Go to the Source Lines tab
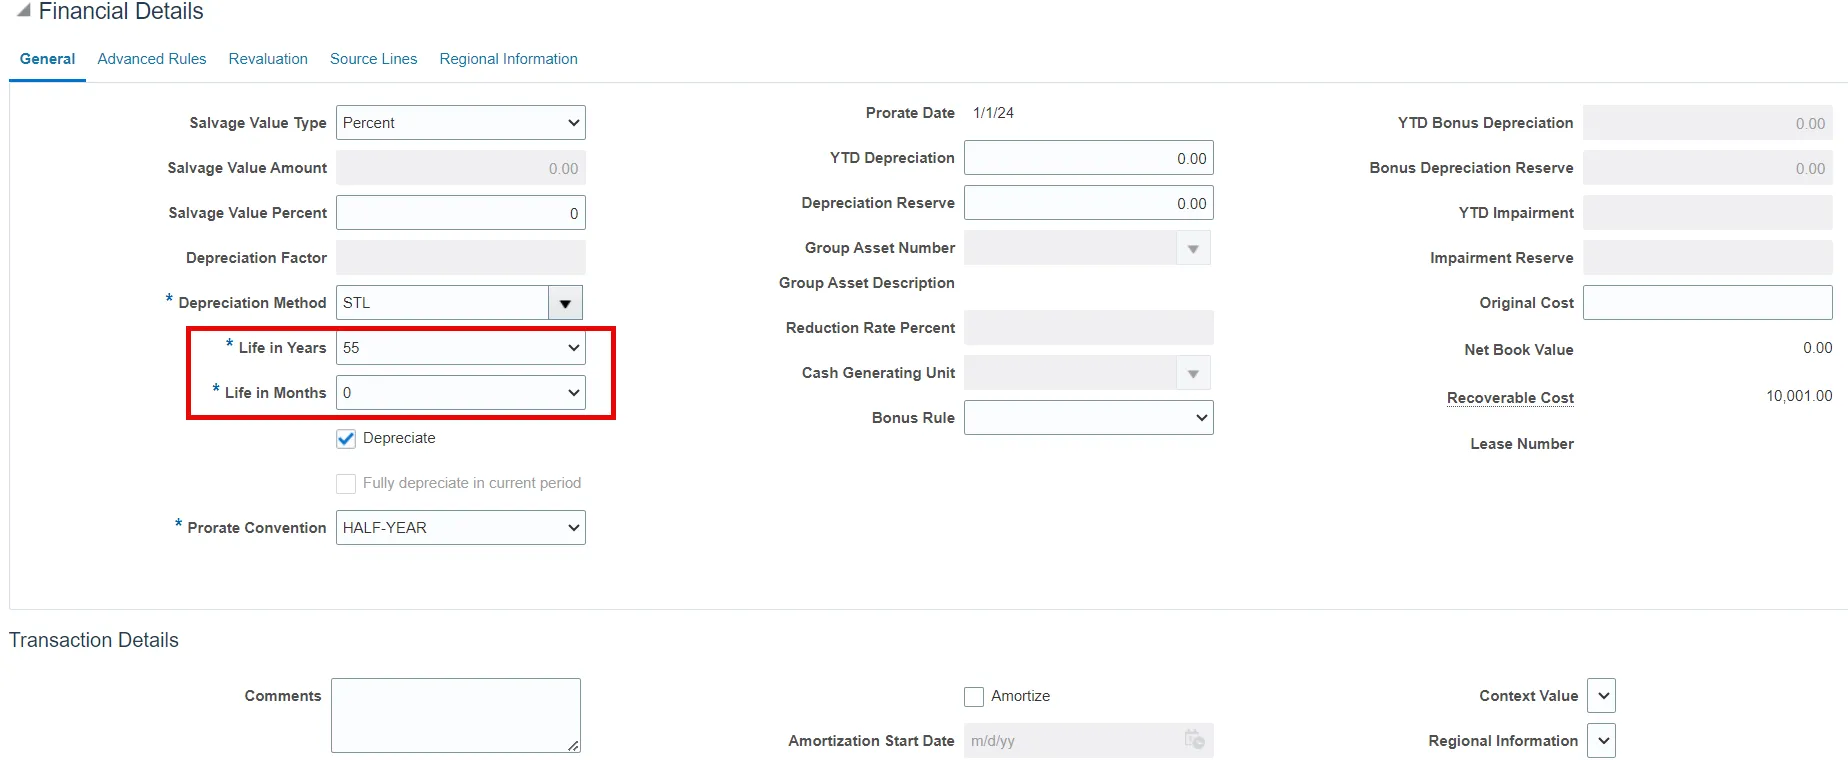Viewport: 1848px width, 760px height. point(374,59)
